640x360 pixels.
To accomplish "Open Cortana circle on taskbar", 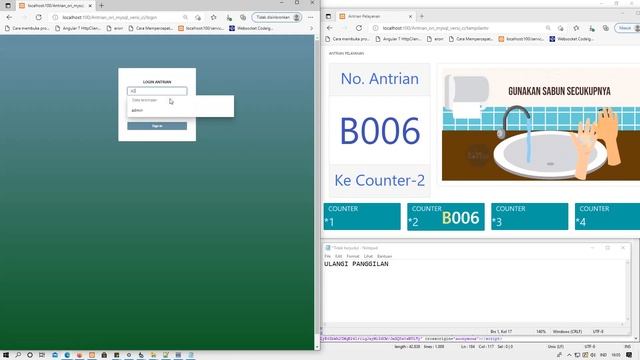I will (x=30, y=355).
